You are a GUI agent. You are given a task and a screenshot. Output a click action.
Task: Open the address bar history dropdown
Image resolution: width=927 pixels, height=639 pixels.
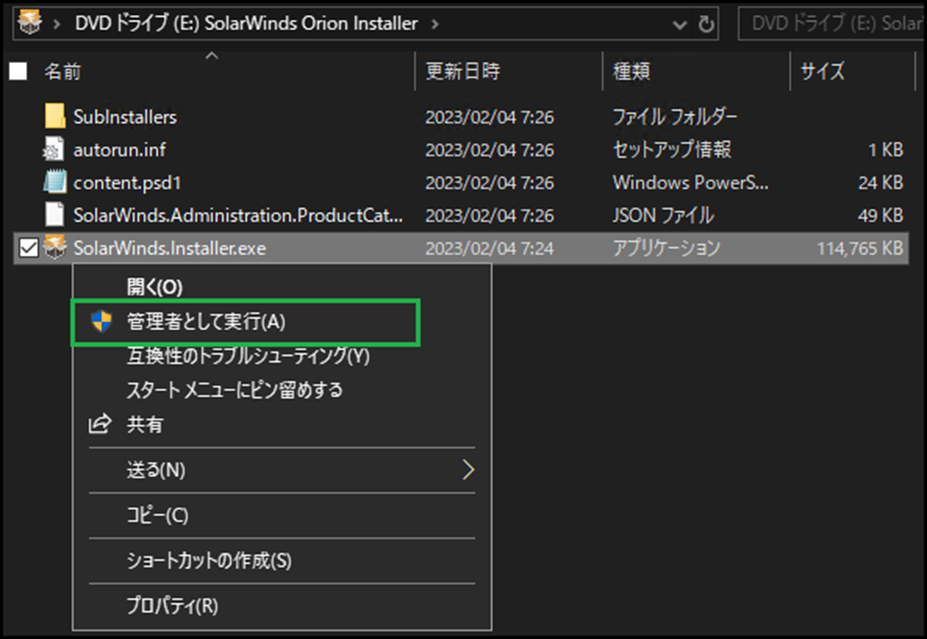tap(680, 25)
